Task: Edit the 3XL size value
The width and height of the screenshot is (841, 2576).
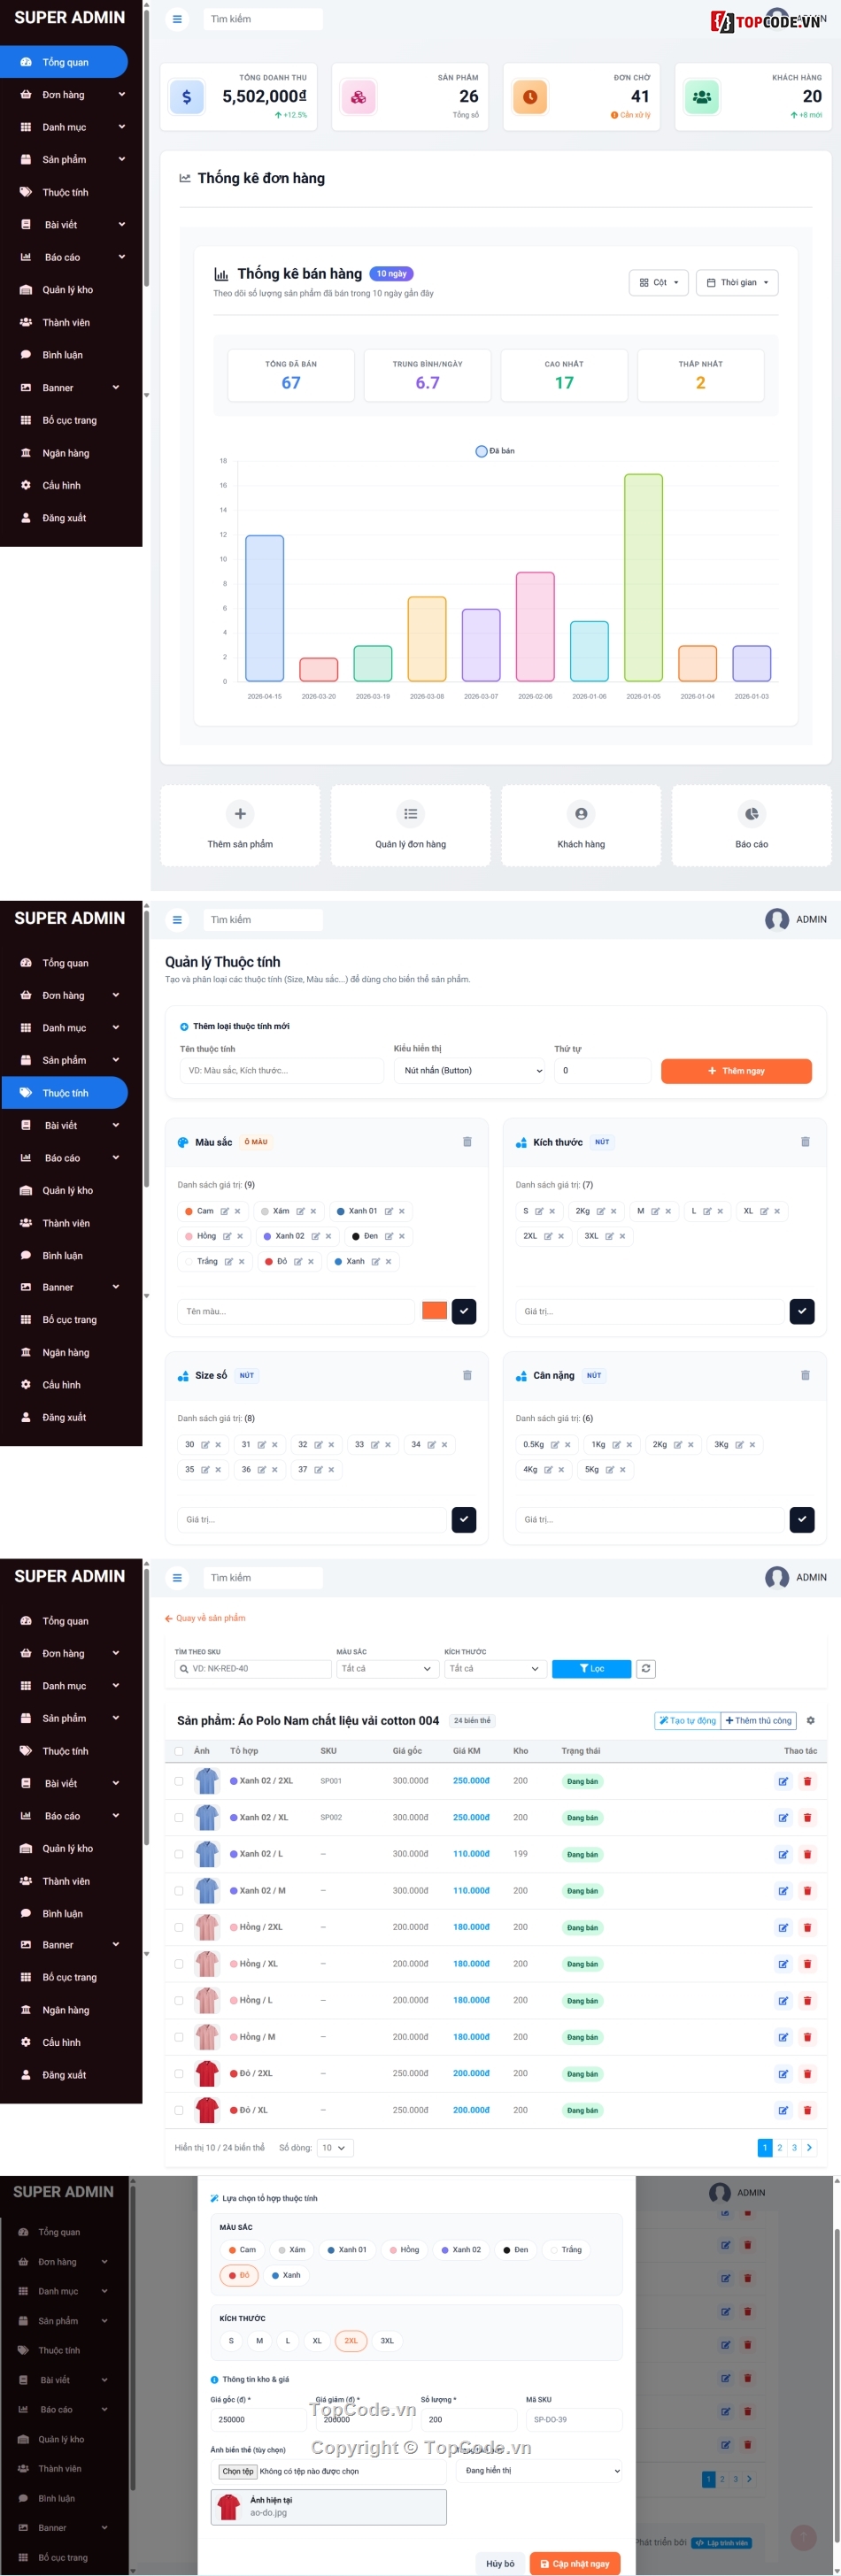Action: click(x=609, y=1236)
